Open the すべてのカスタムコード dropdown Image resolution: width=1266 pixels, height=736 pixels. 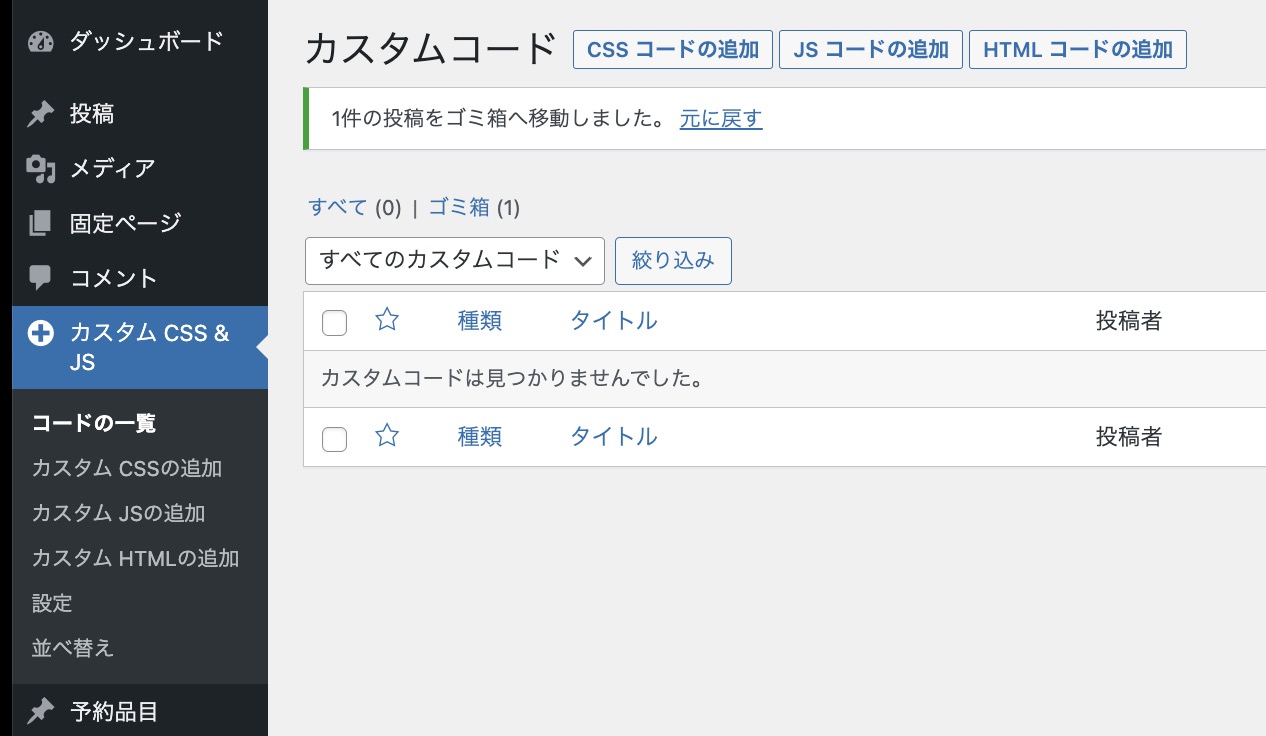pos(454,260)
